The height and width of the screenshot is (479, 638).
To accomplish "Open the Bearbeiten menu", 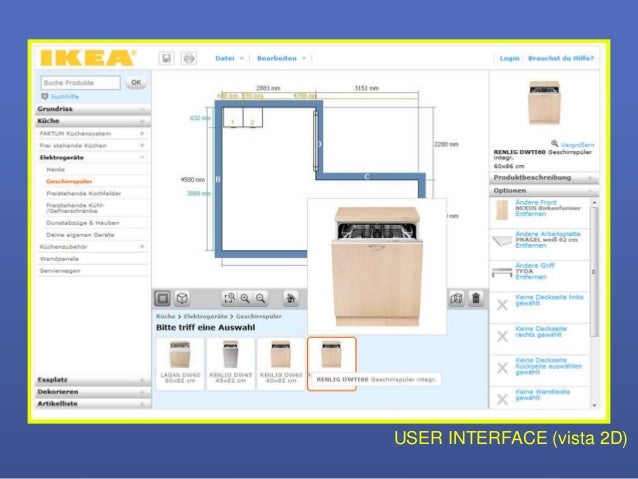I will pyautogui.click(x=281, y=58).
